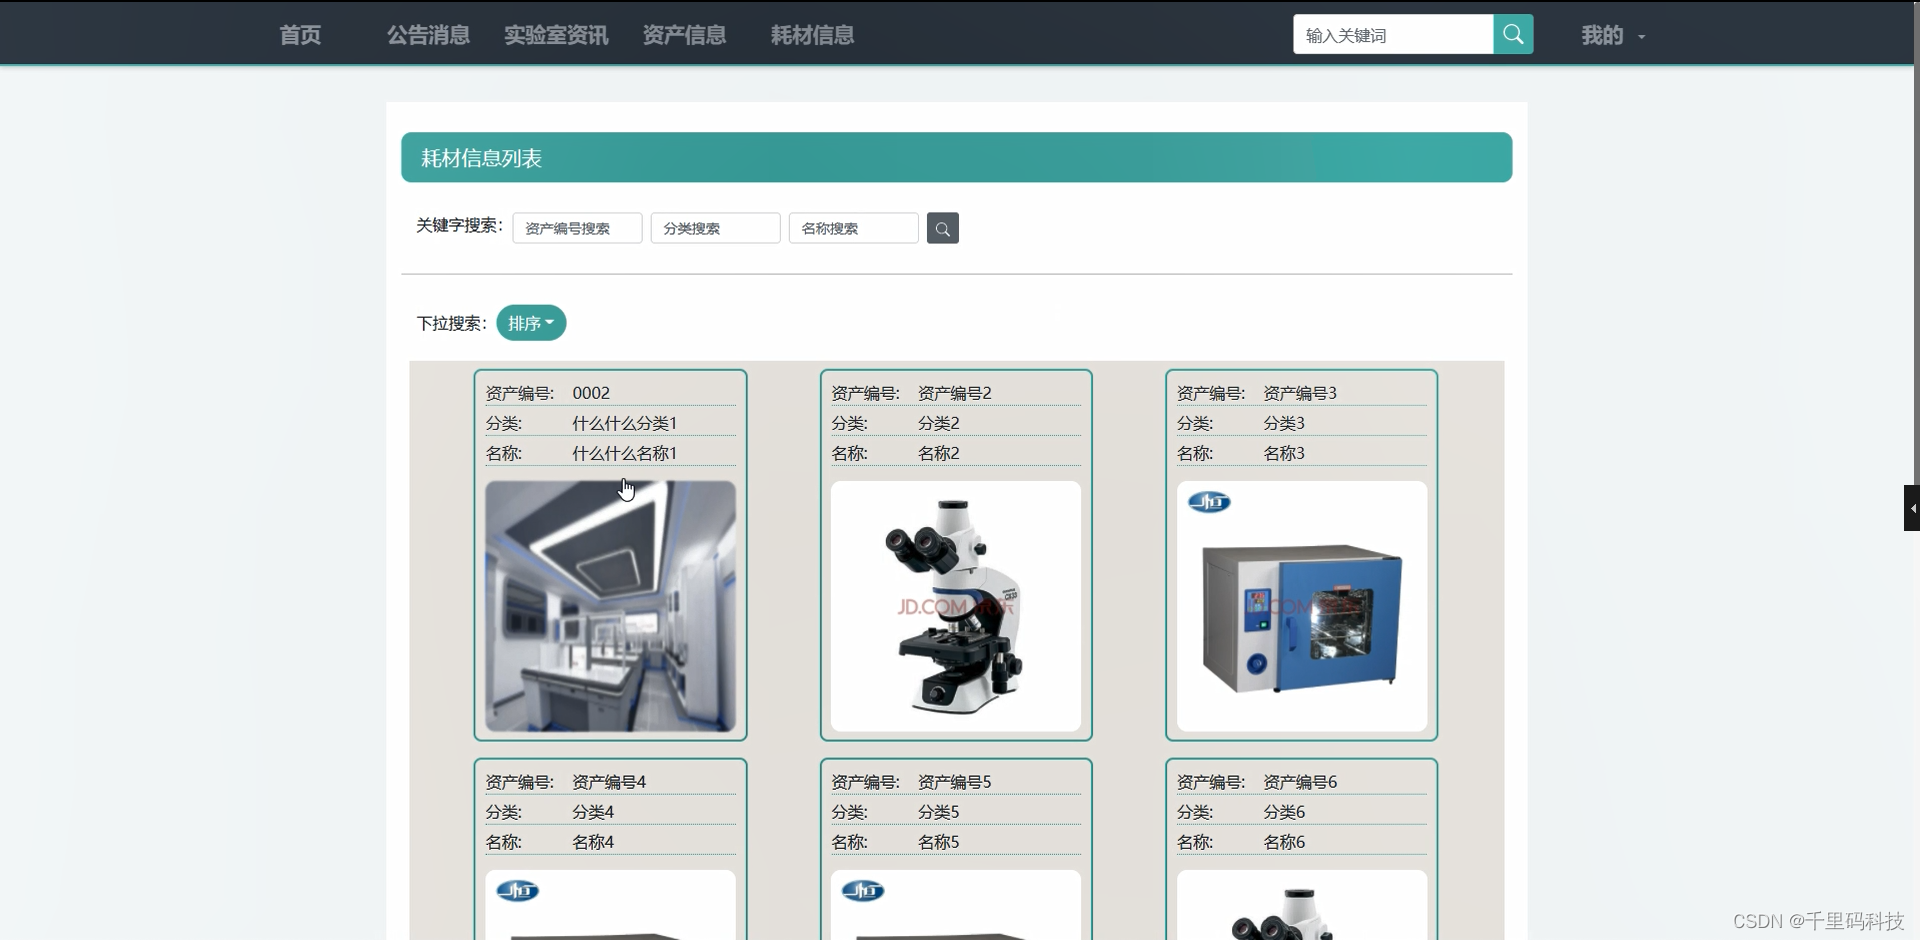Click the top search magnifier icon
1920x940 pixels.
point(1512,34)
